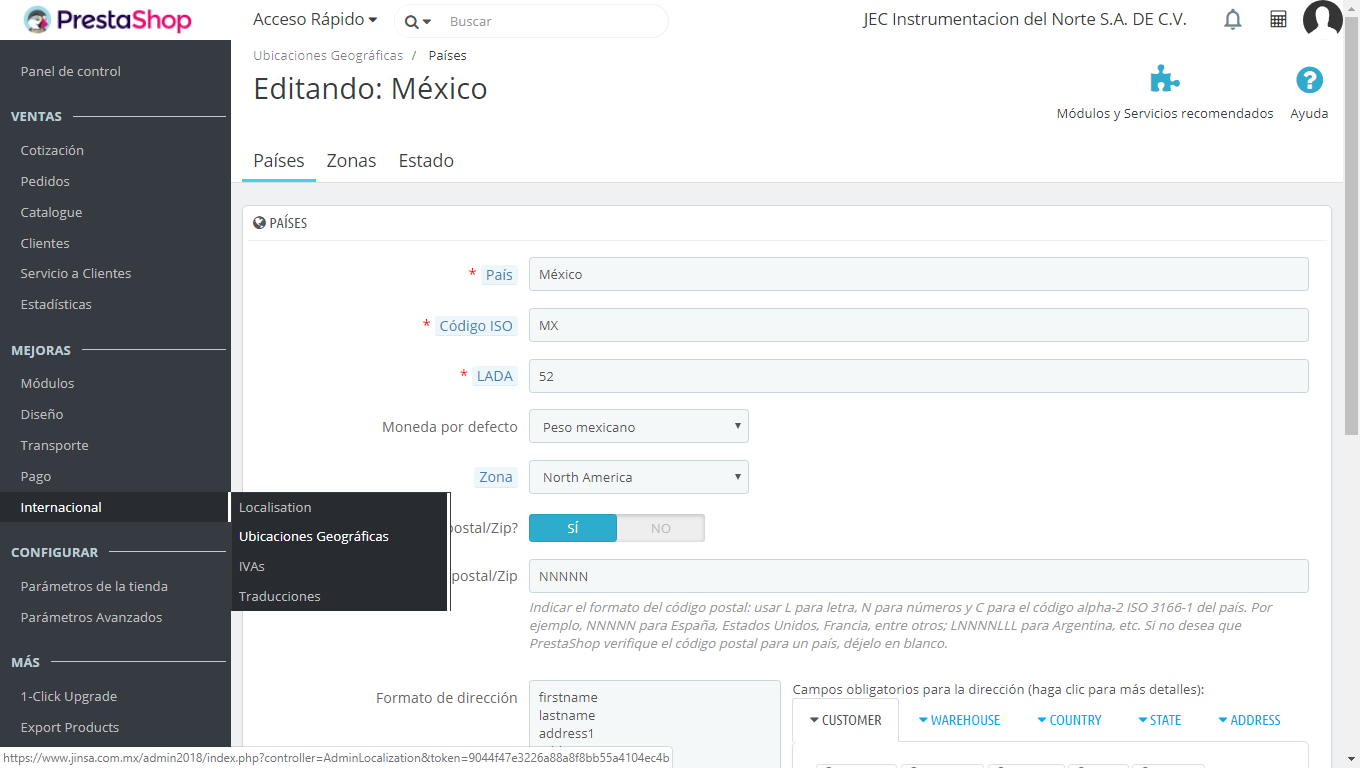Expand the ADDRESS address fields tab
This screenshot has width=1360, height=768.
pos(1249,720)
